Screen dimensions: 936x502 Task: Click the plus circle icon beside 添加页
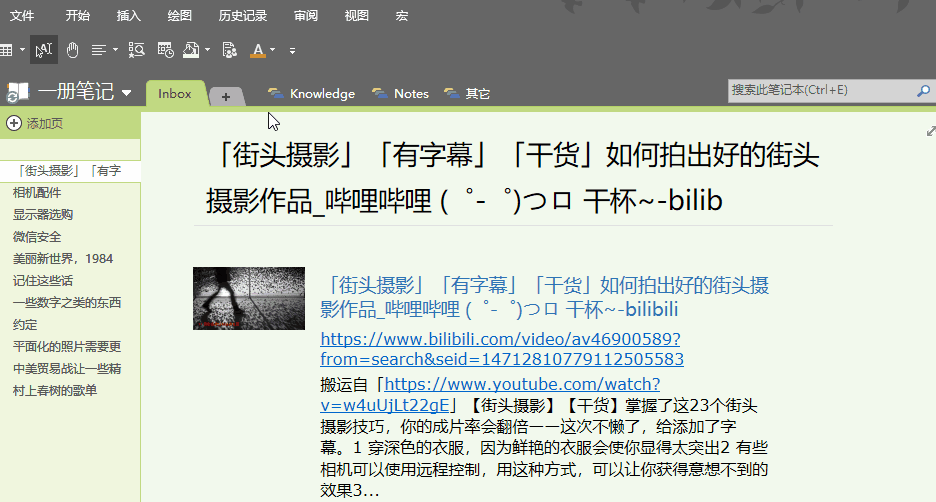coord(14,123)
